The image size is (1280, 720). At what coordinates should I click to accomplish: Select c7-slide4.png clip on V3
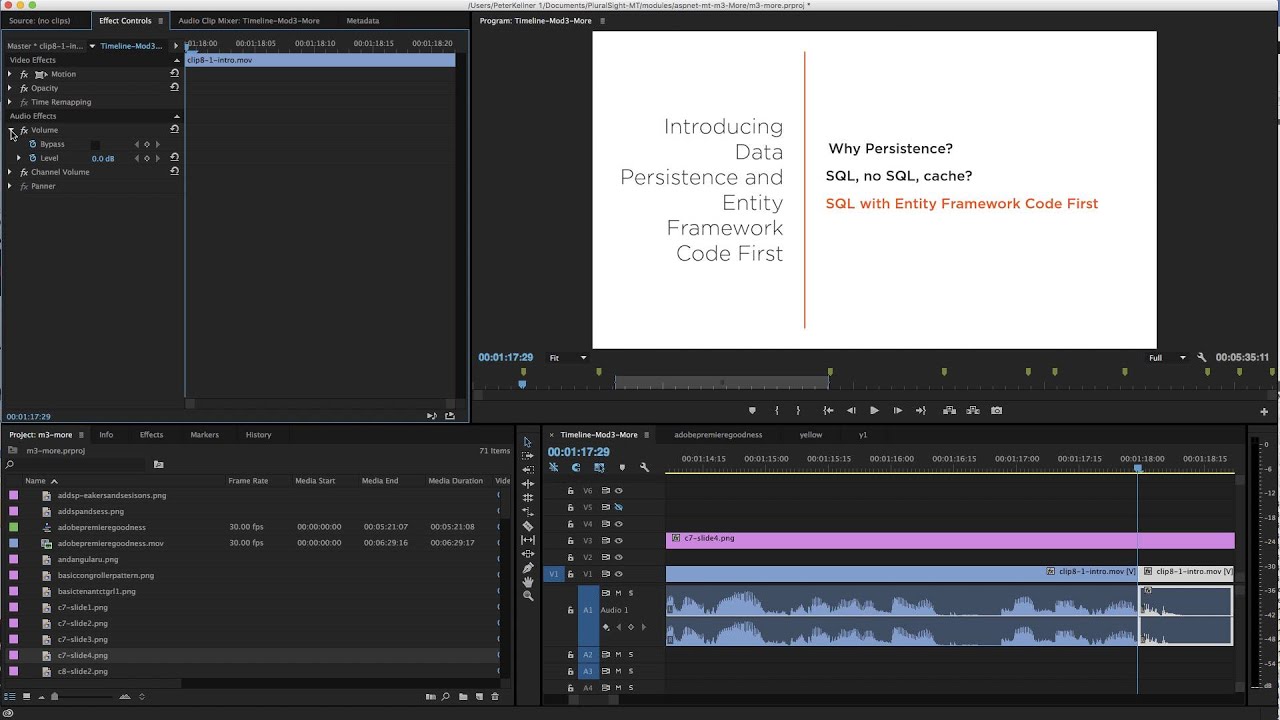[950, 540]
